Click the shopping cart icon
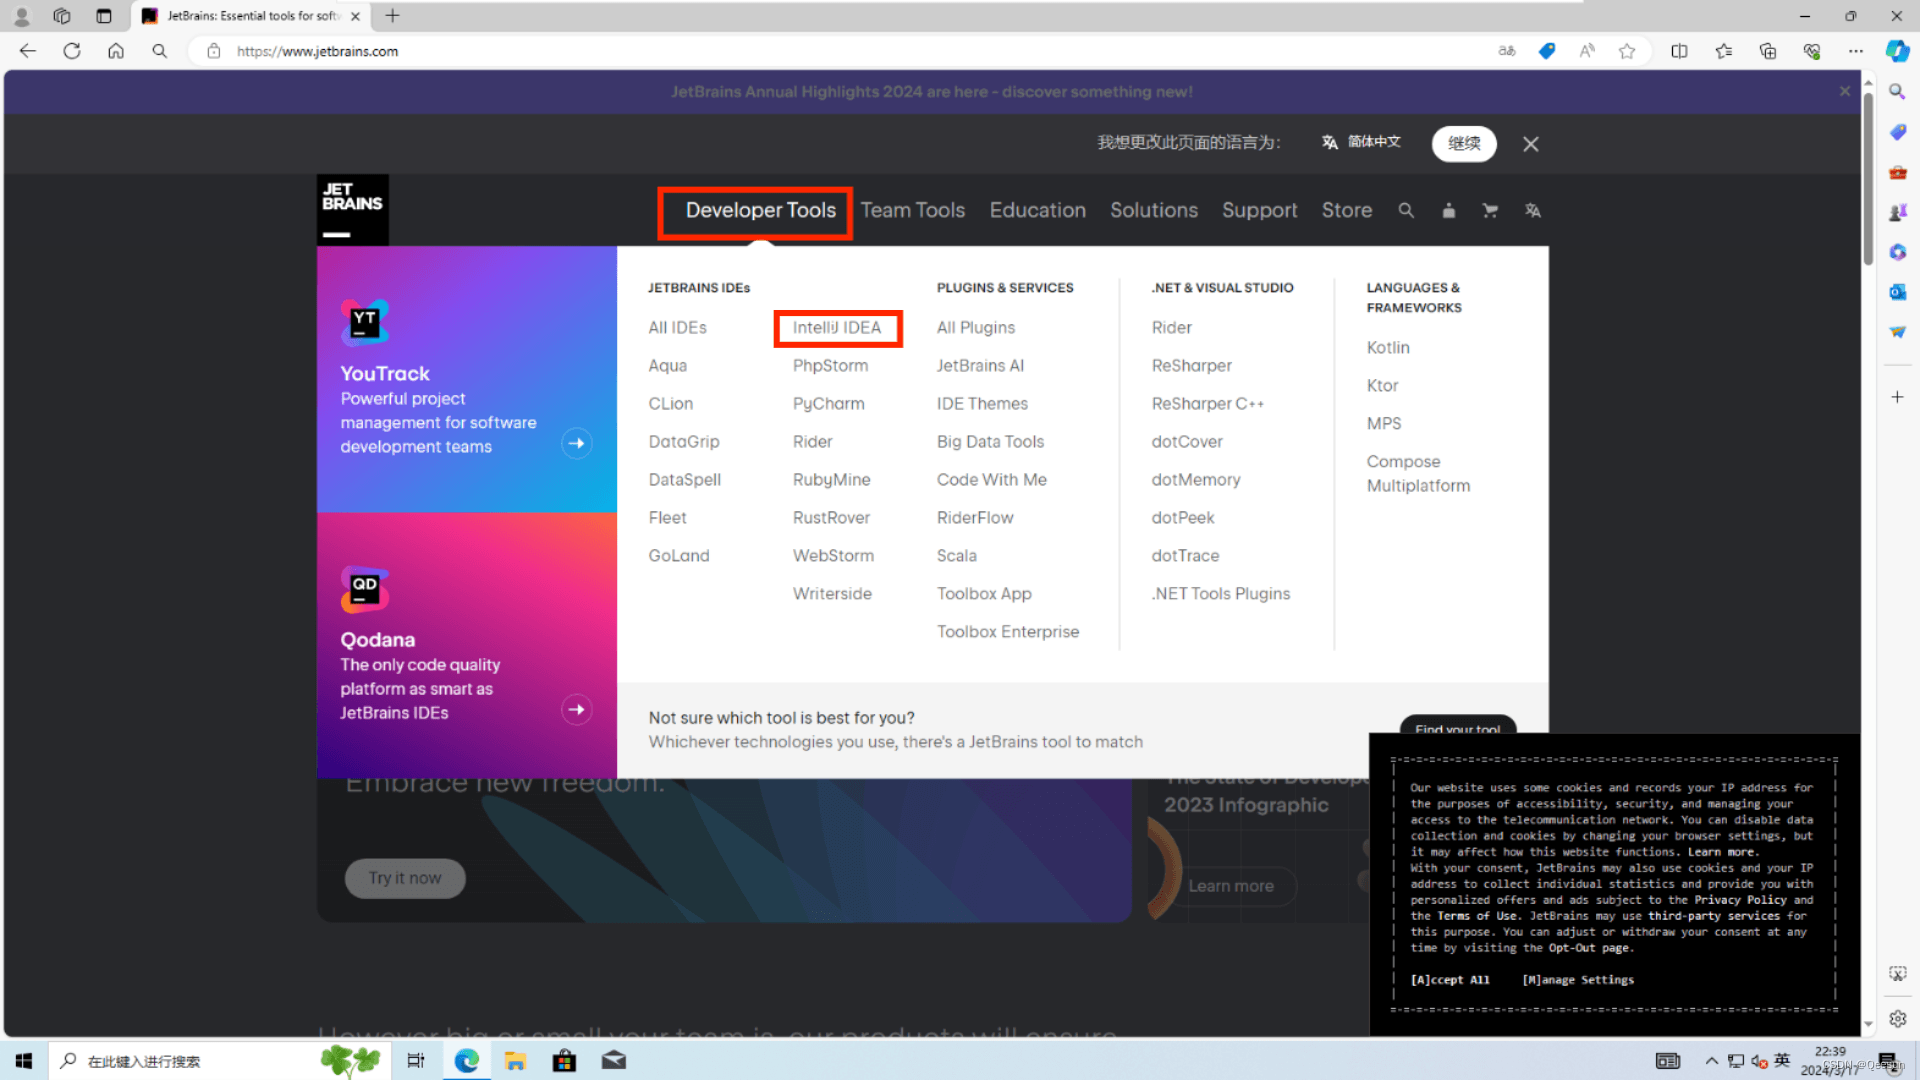Image resolution: width=1920 pixels, height=1080 pixels. pyautogui.click(x=1490, y=210)
